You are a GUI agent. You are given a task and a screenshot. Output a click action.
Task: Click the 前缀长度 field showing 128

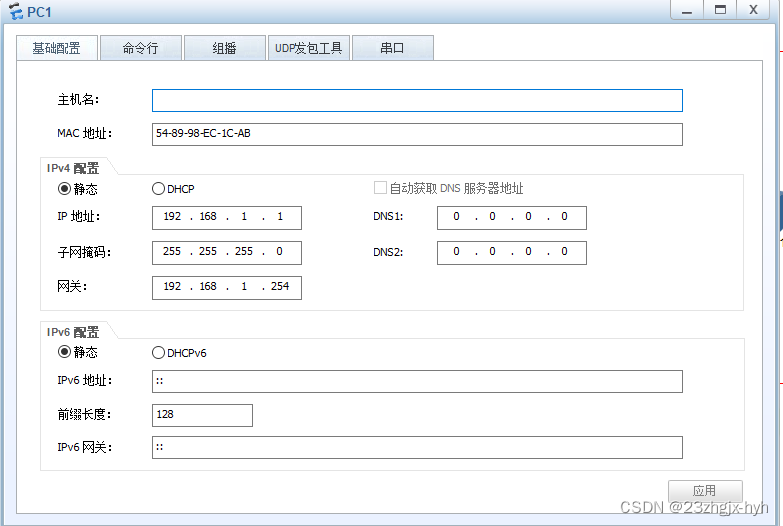(x=202, y=415)
